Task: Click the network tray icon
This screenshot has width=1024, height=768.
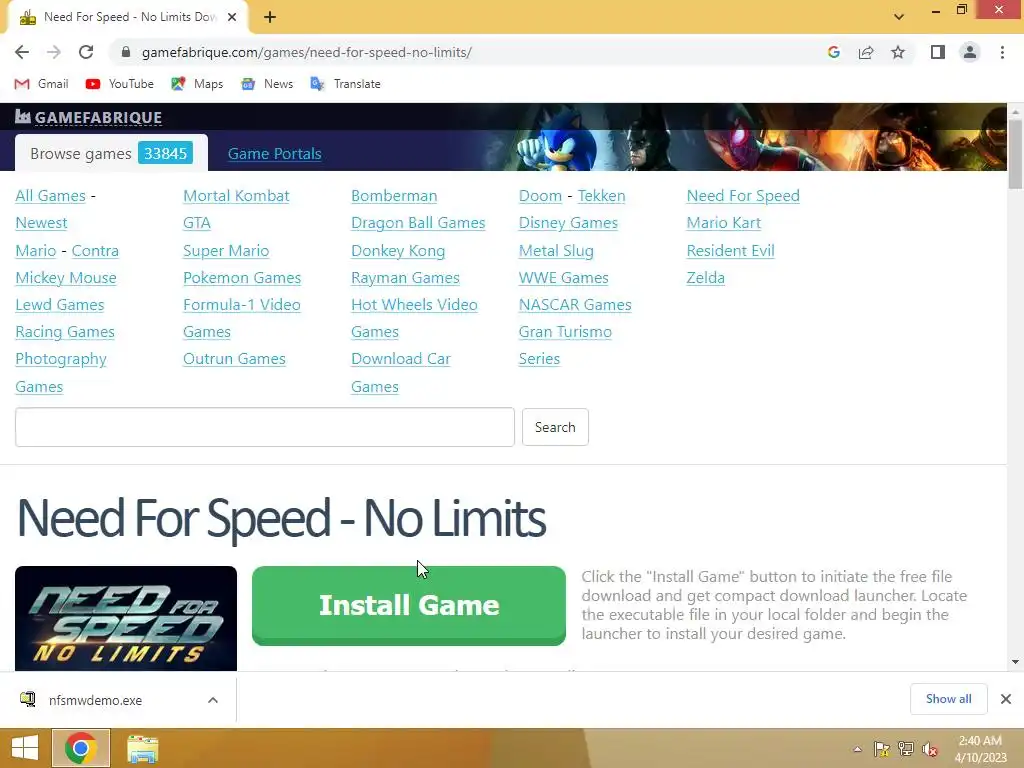Action: [906, 749]
